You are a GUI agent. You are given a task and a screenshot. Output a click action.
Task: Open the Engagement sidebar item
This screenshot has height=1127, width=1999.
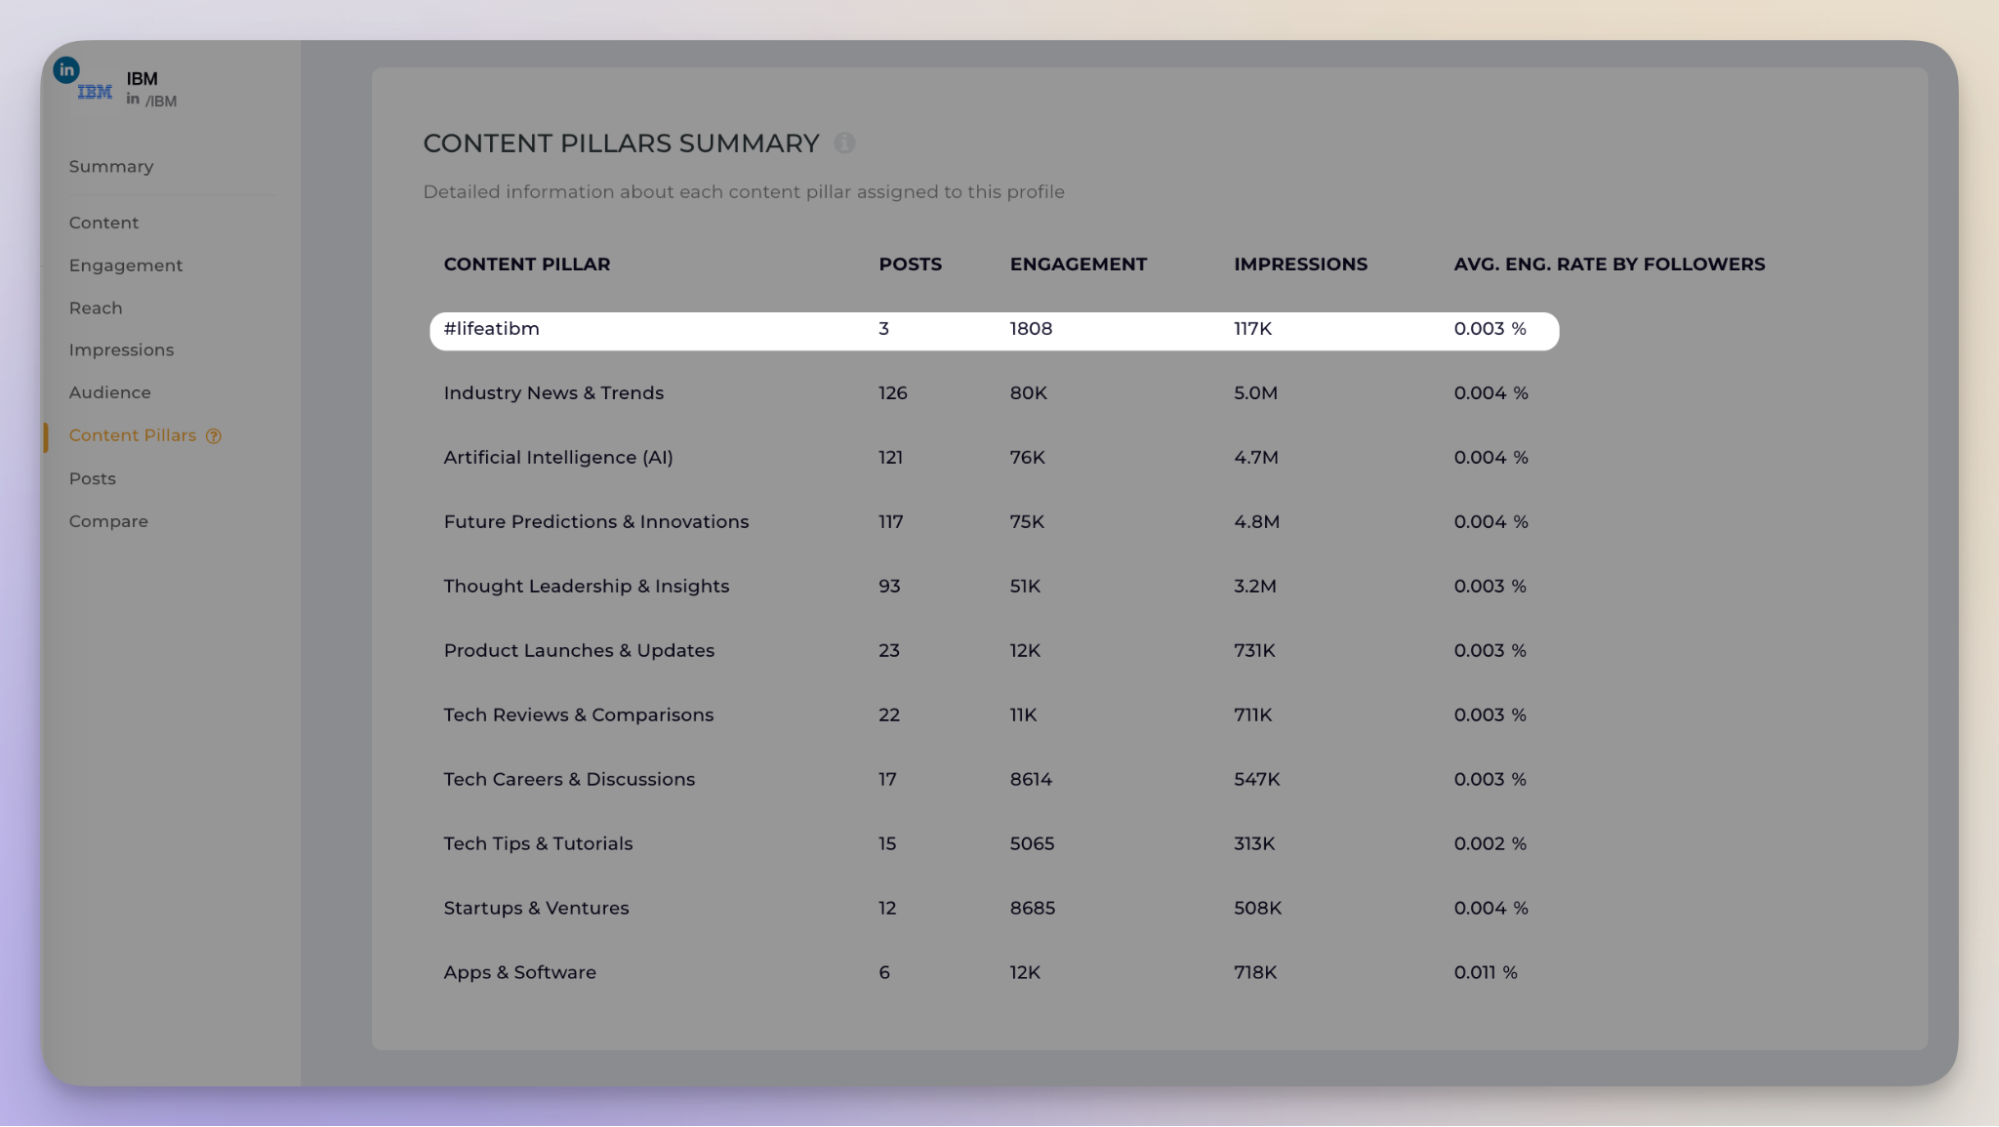click(126, 266)
